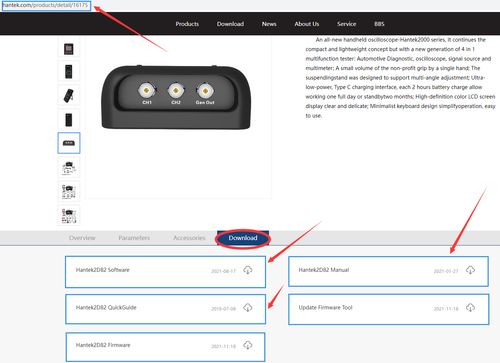Switch to the Accessories tab
This screenshot has height=363, width=500.
click(x=189, y=238)
